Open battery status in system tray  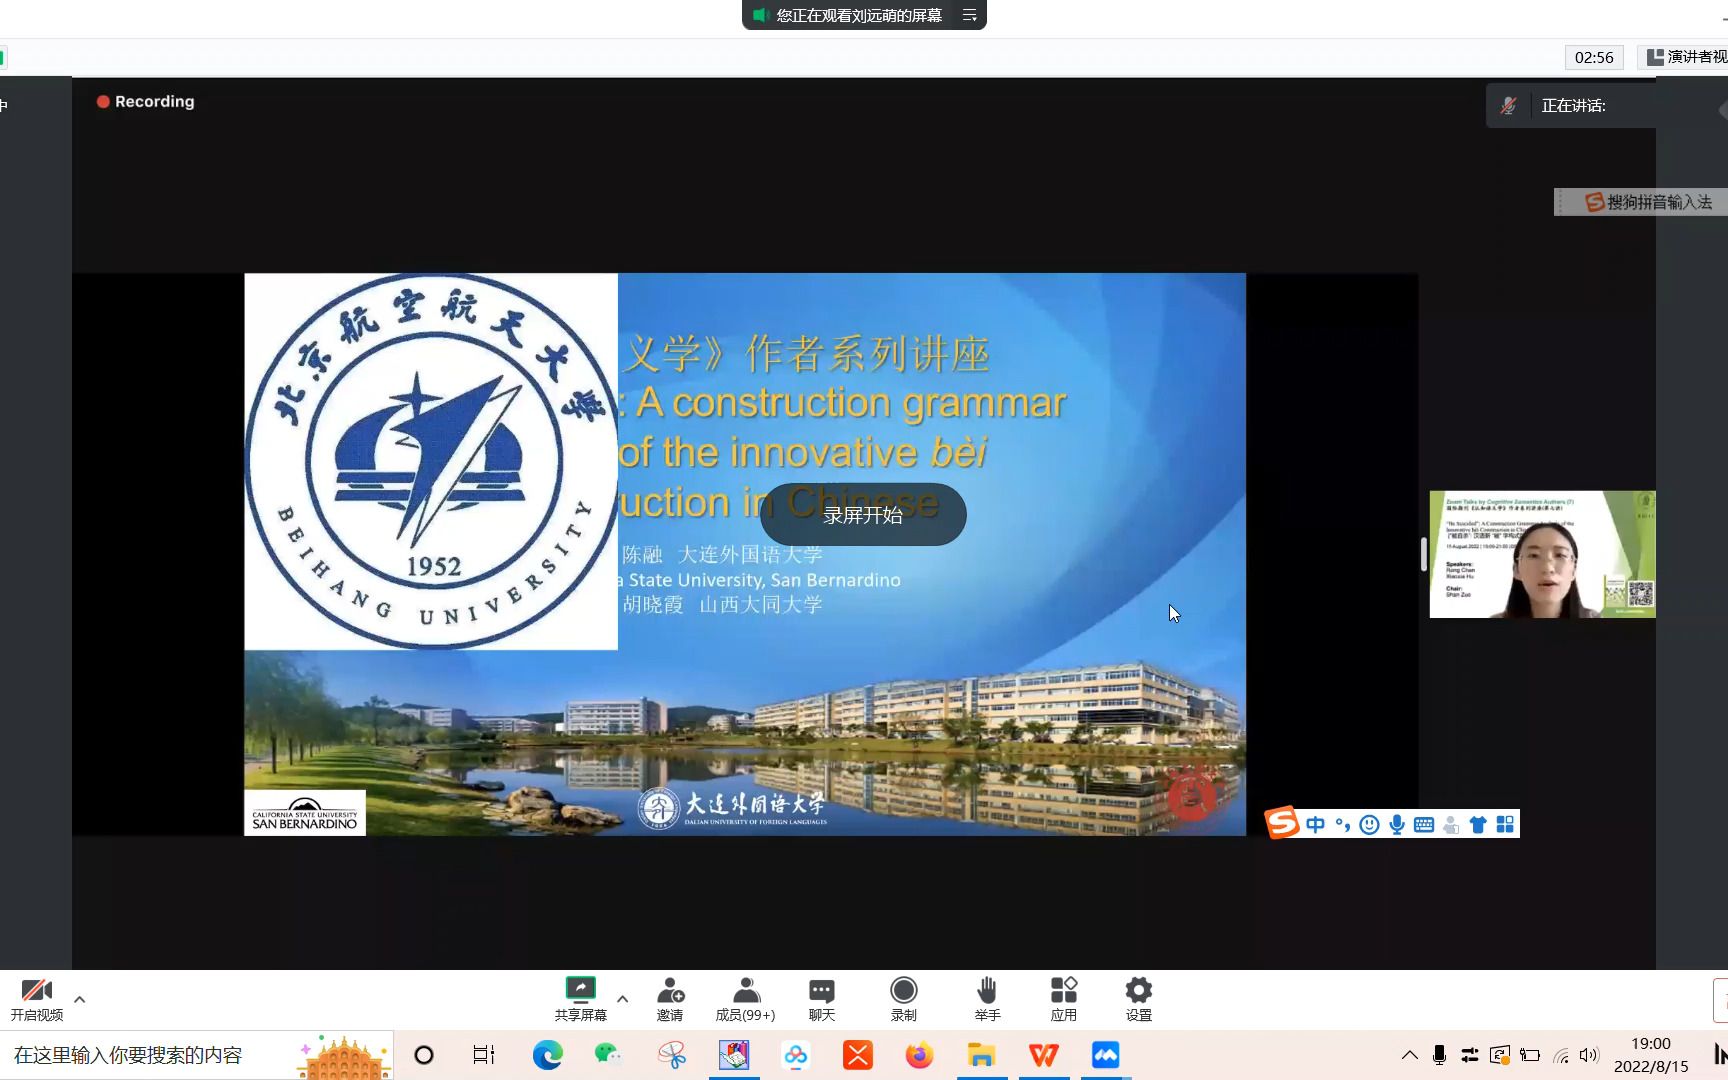coord(1530,1055)
